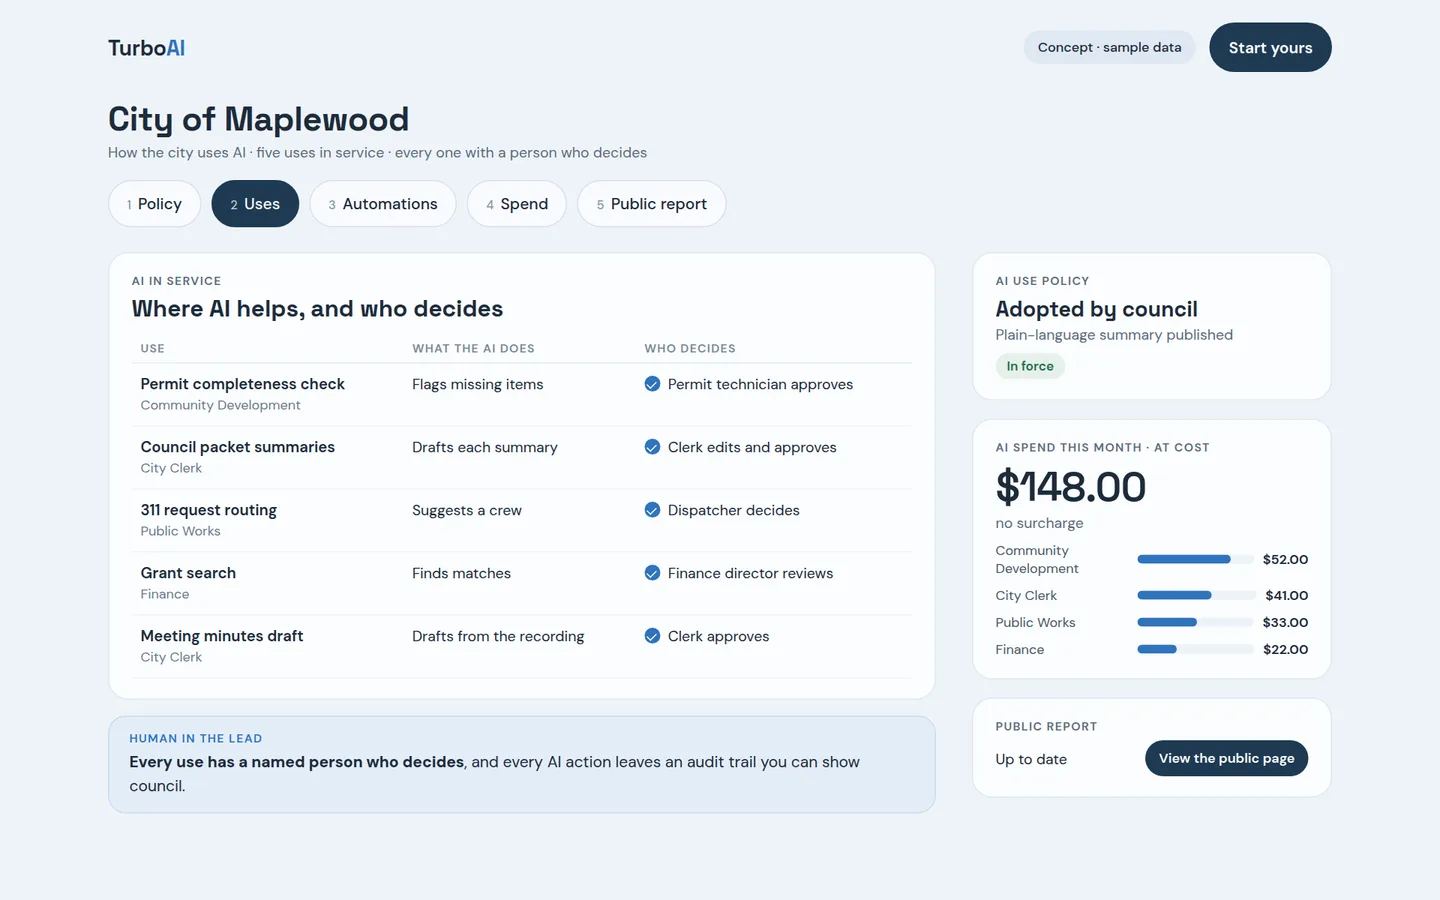The image size is (1440, 900).
Task: Select the Permit completeness check row title
Action: pyautogui.click(x=243, y=384)
